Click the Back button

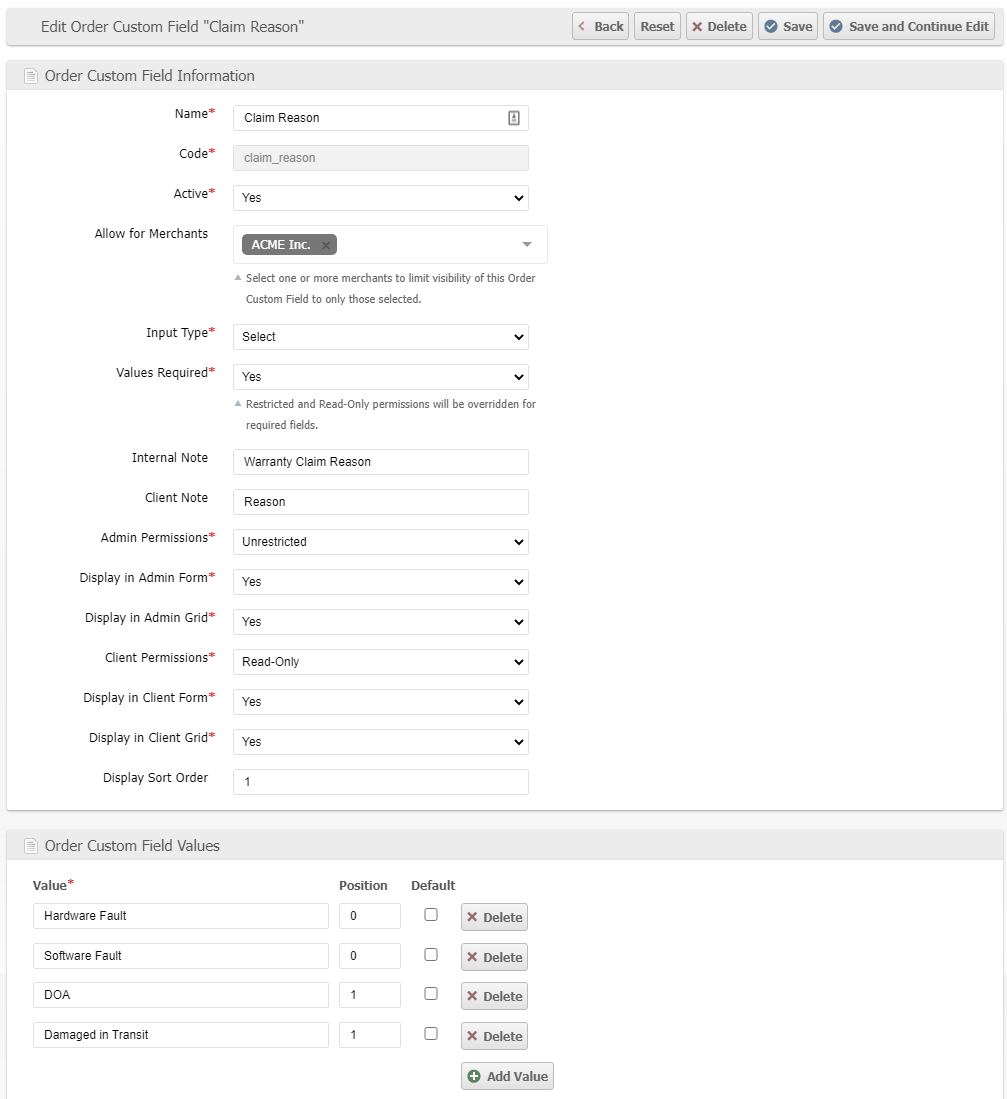coord(600,27)
